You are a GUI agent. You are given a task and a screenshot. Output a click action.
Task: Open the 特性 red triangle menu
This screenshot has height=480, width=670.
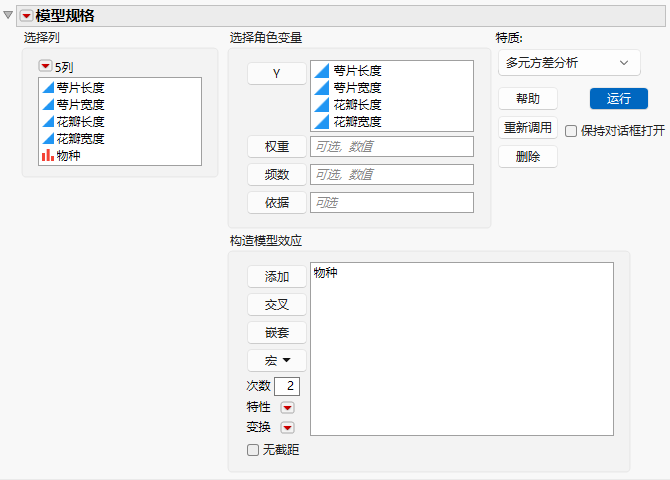(287, 407)
